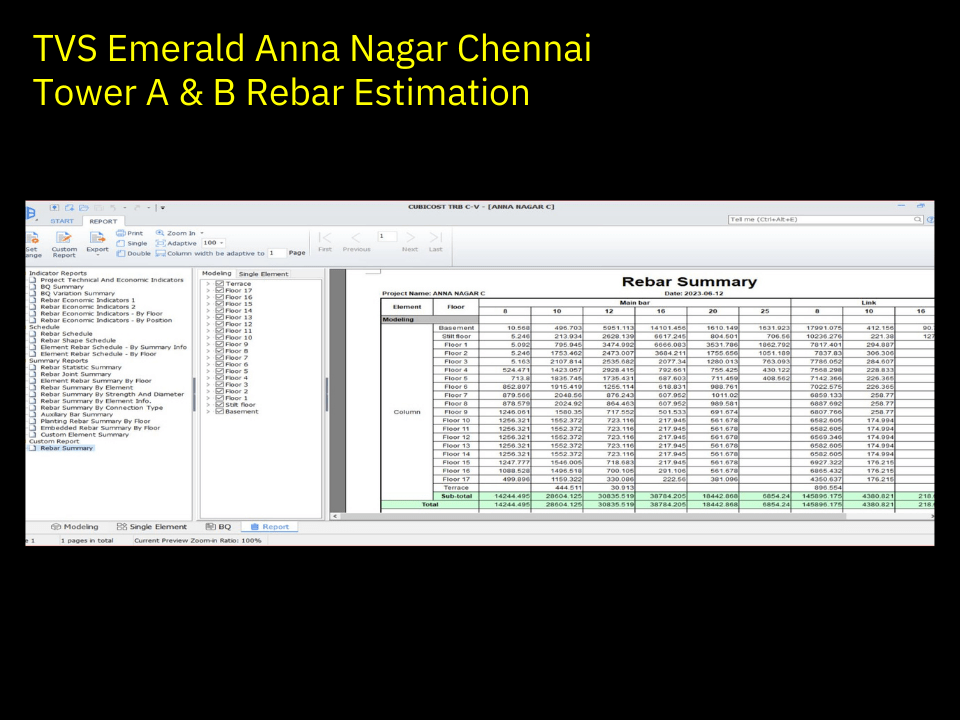Open the Rebar Schedule report

[66, 334]
